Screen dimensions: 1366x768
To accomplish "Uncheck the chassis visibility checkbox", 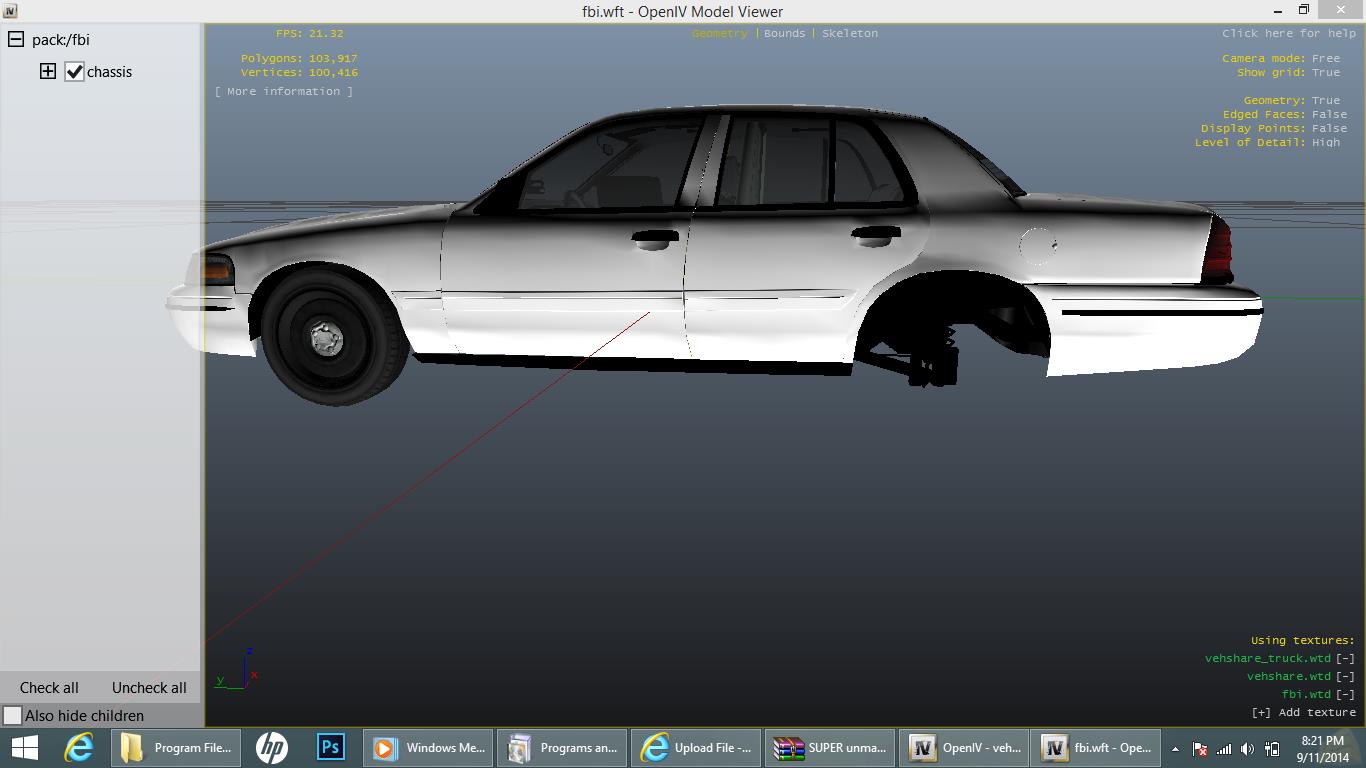I will [x=74, y=72].
